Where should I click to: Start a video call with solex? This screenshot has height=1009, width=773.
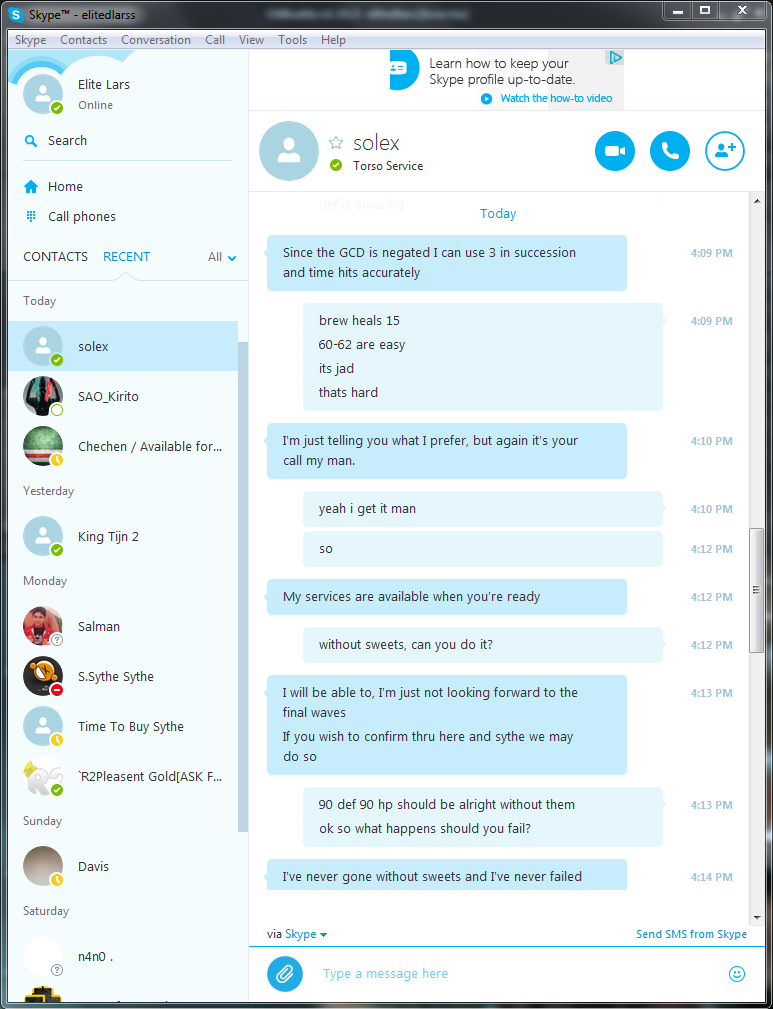pos(615,151)
